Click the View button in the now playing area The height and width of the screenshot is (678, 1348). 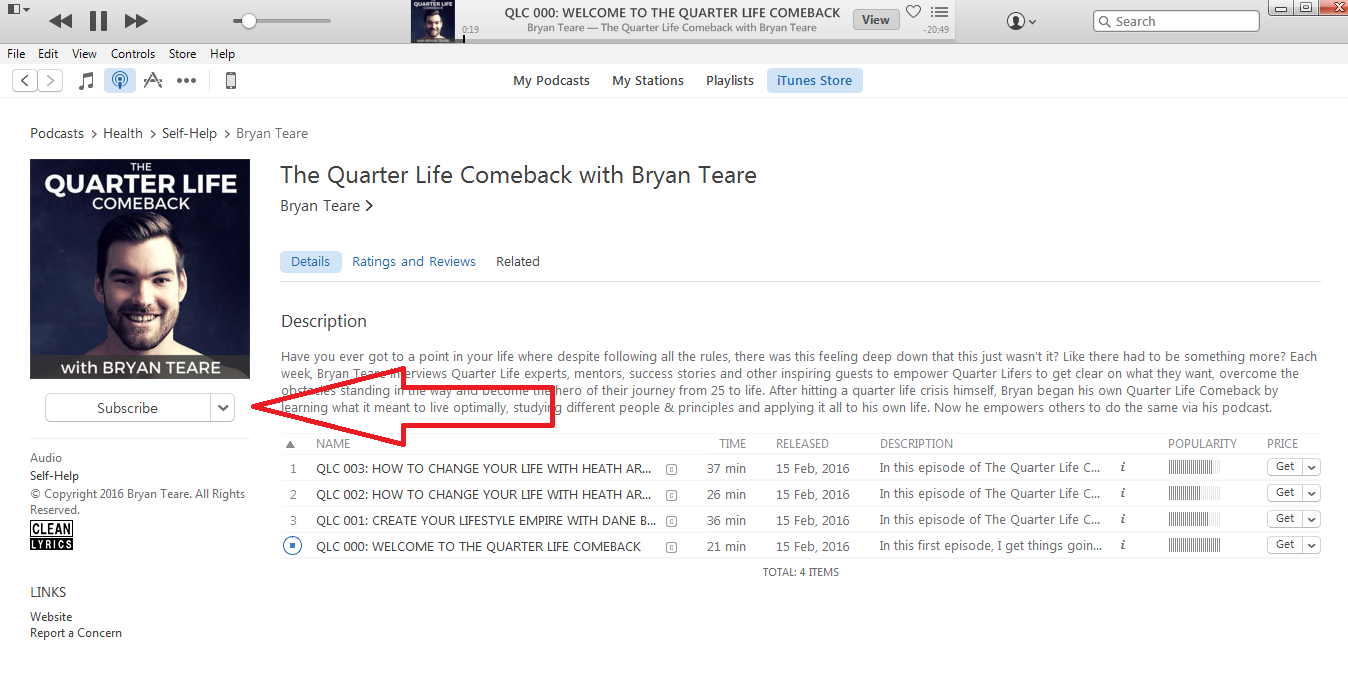pos(875,20)
